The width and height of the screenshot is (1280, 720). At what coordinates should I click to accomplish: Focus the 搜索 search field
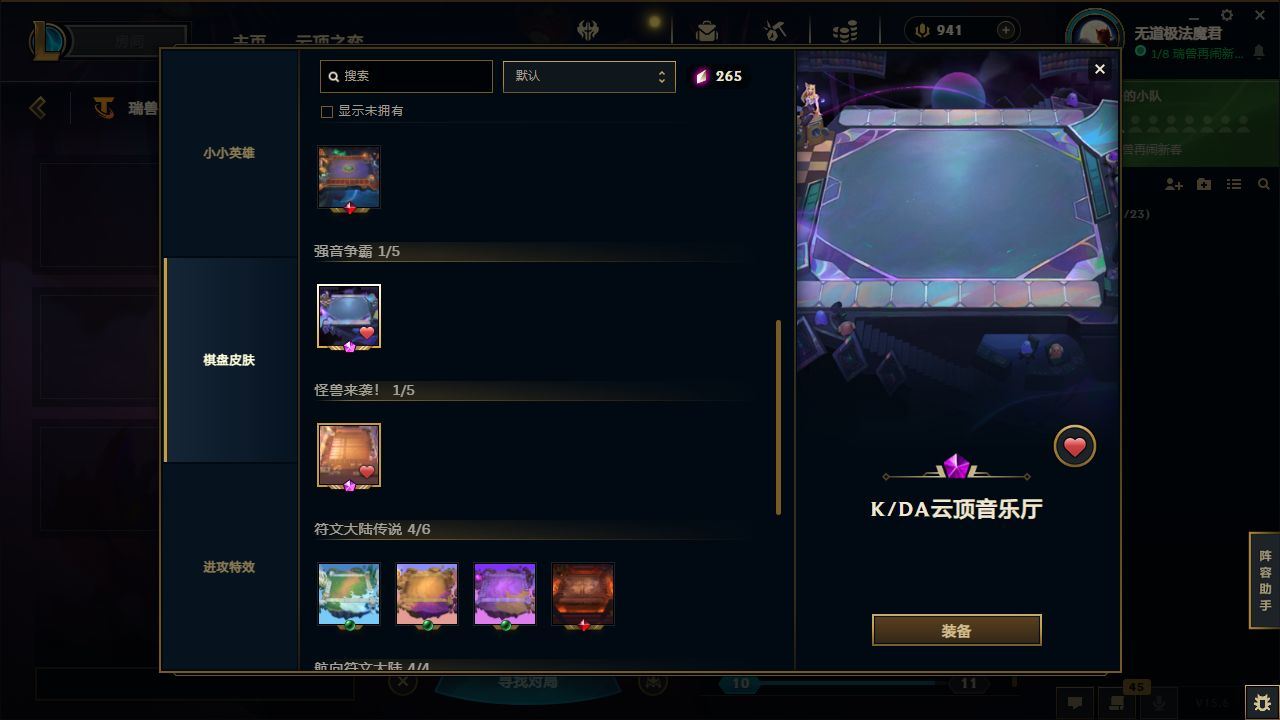tap(407, 76)
